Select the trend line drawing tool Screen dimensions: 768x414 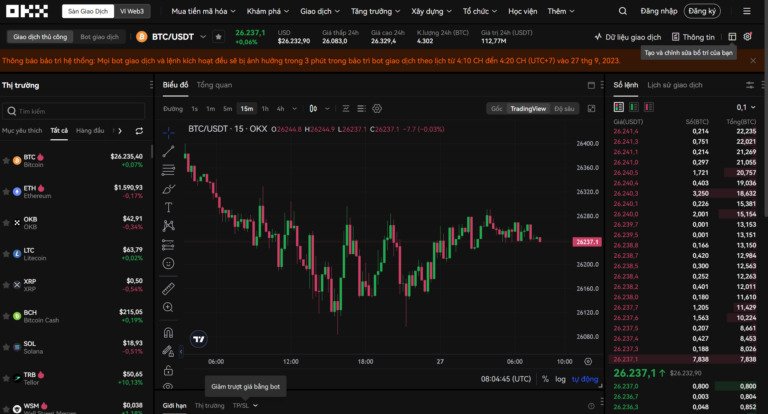(169, 151)
